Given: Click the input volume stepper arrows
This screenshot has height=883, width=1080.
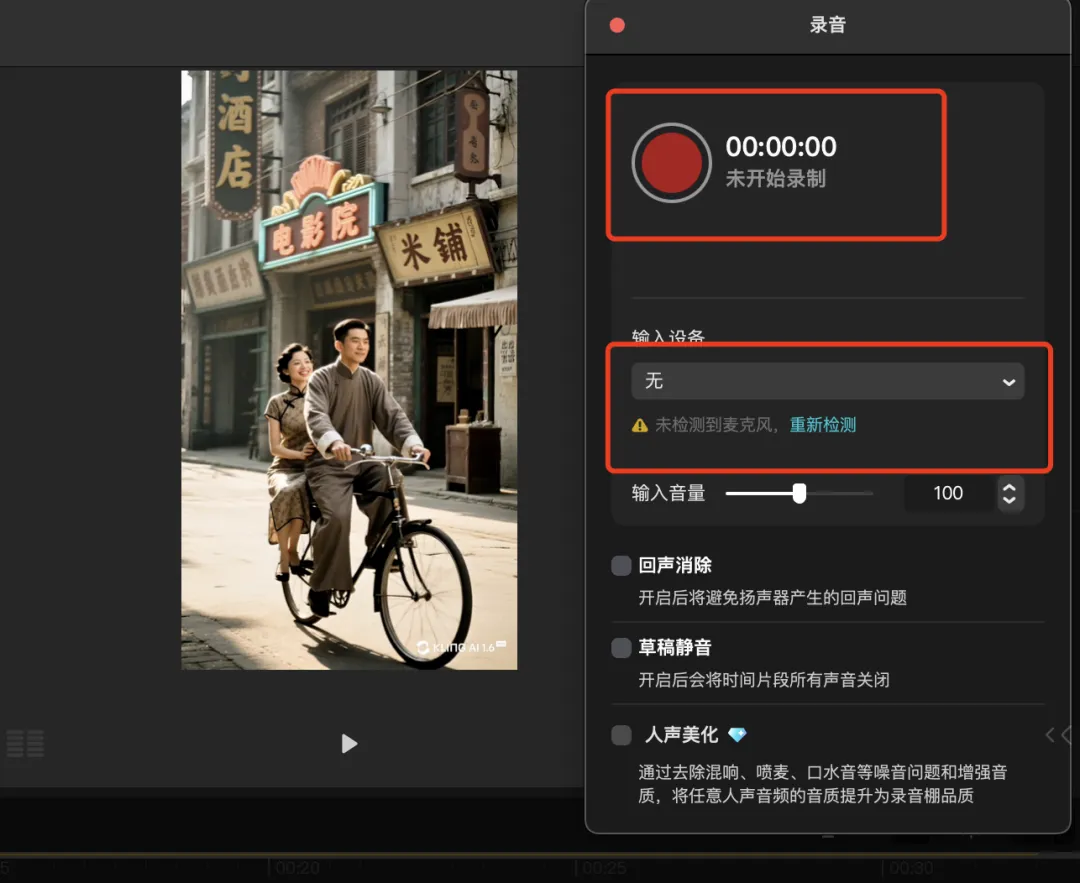Looking at the screenshot, I should point(1009,493).
